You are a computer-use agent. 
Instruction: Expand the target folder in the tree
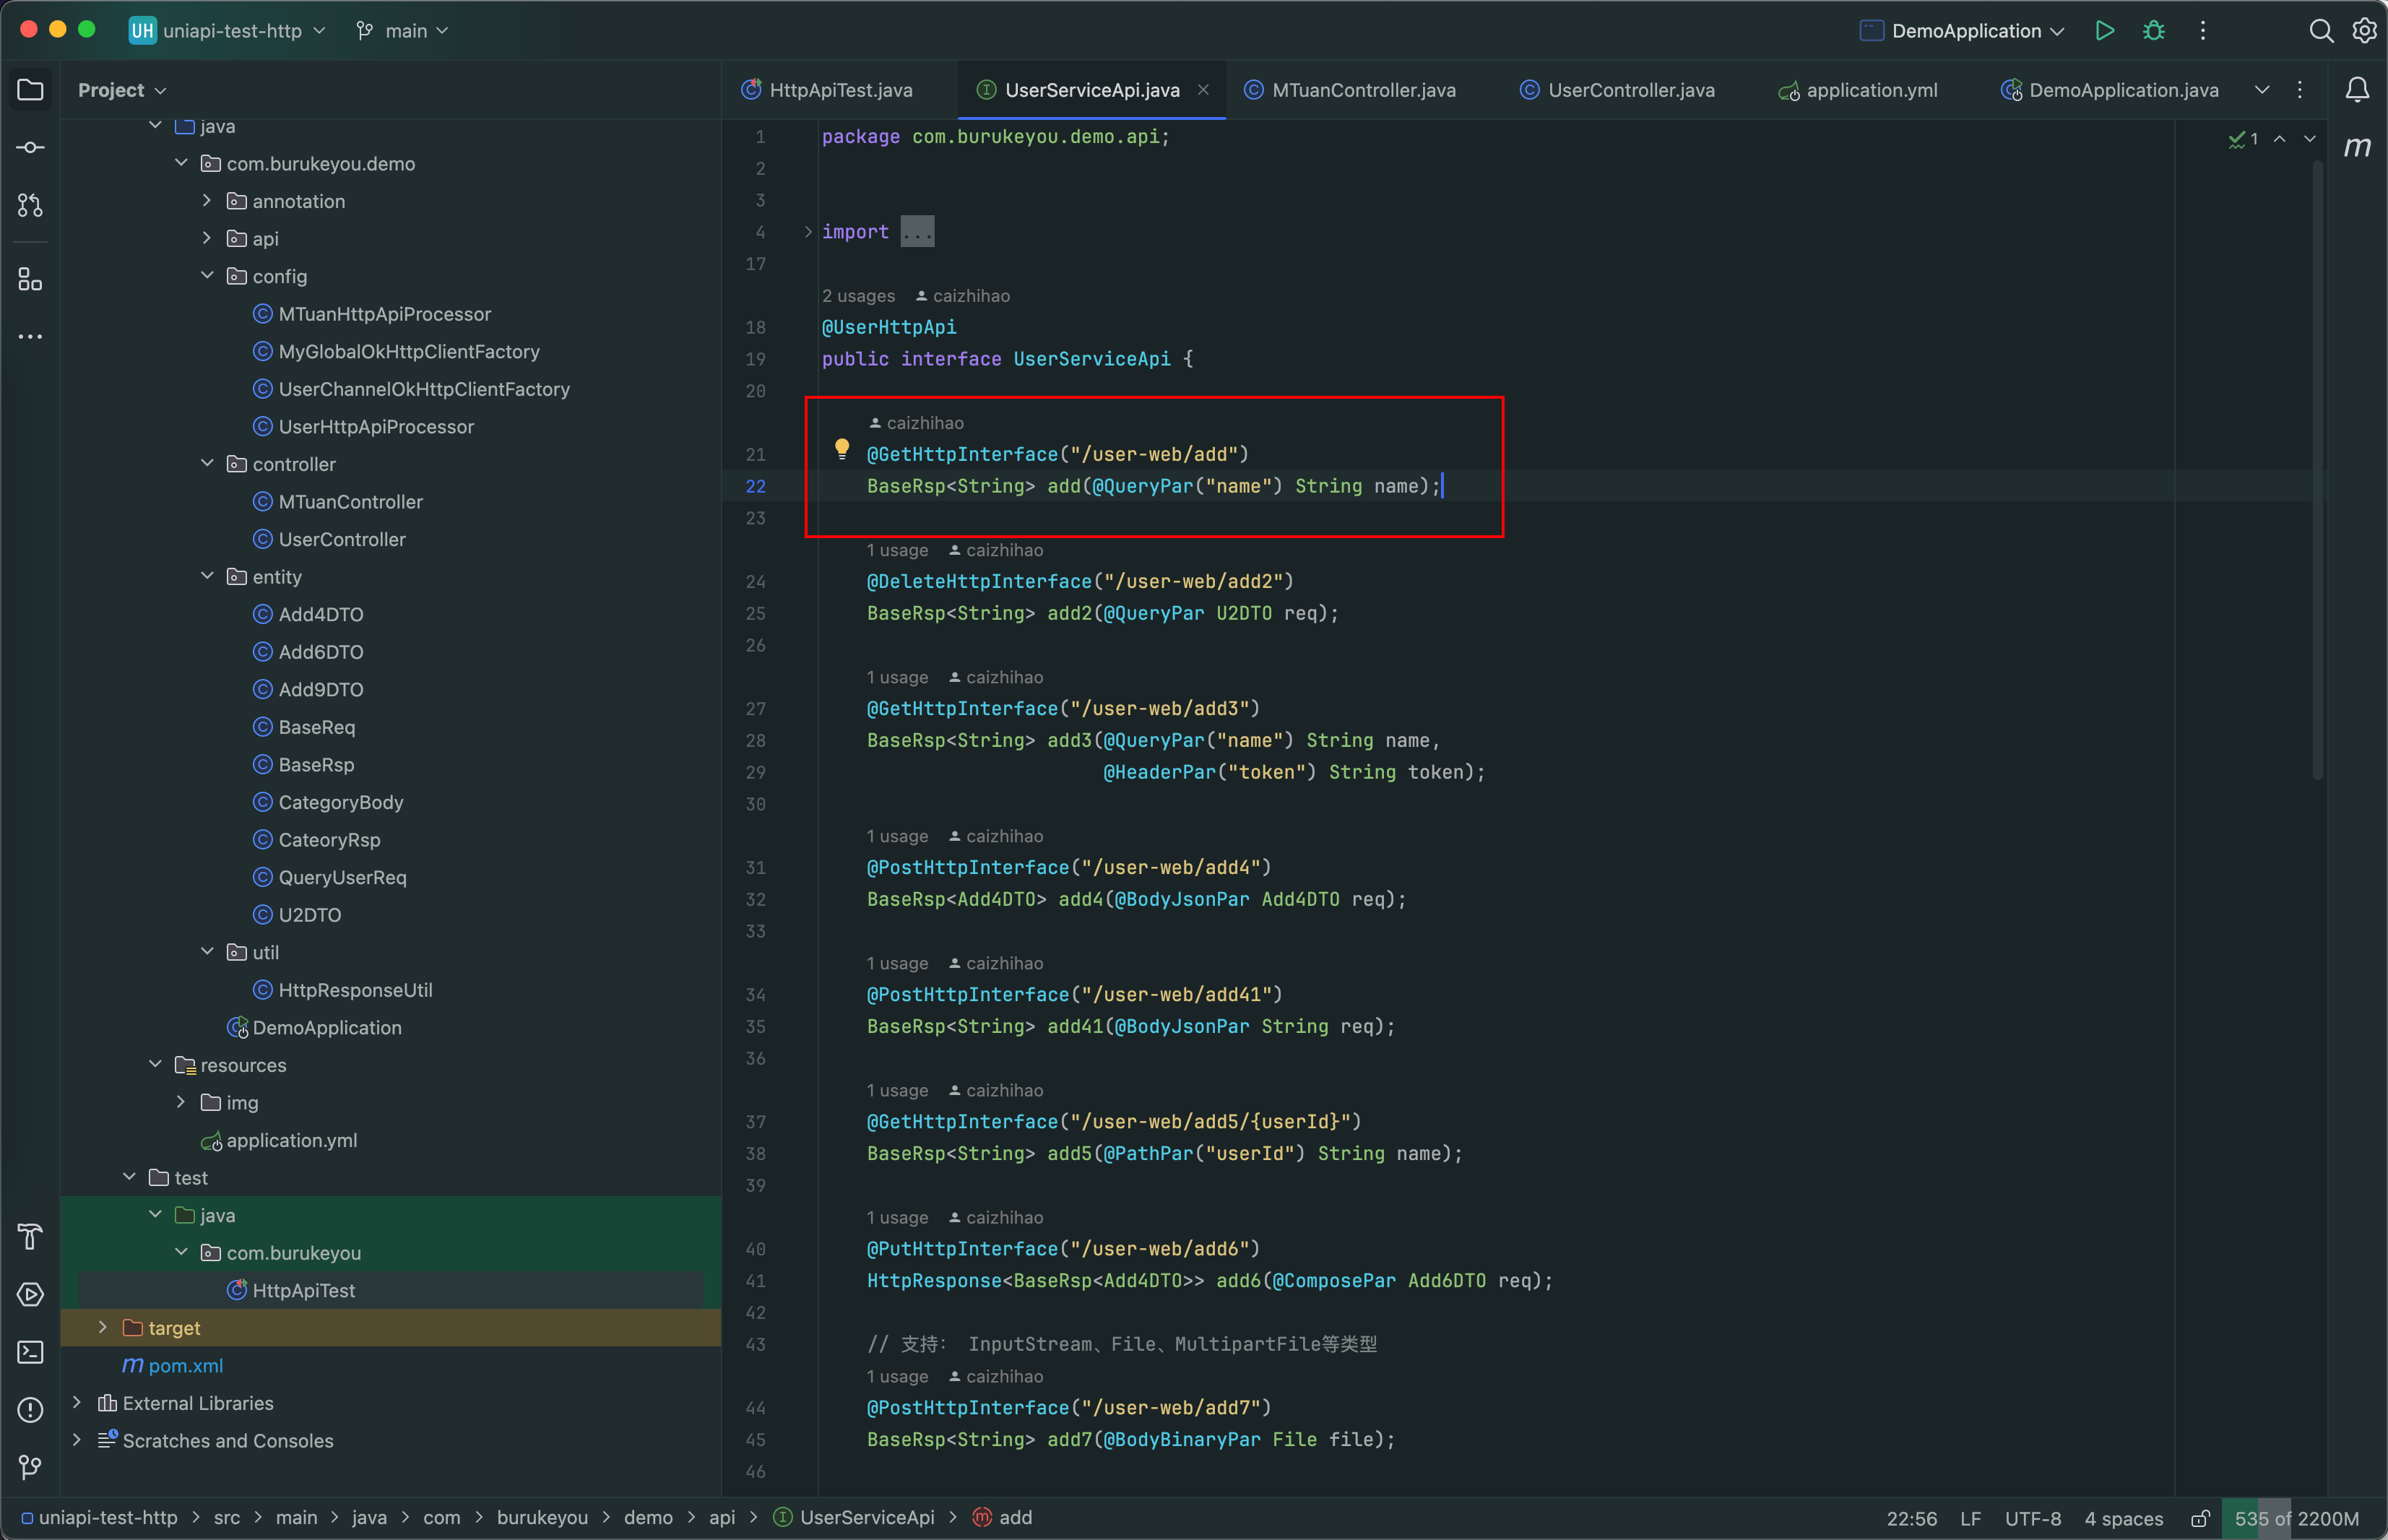tap(103, 1327)
